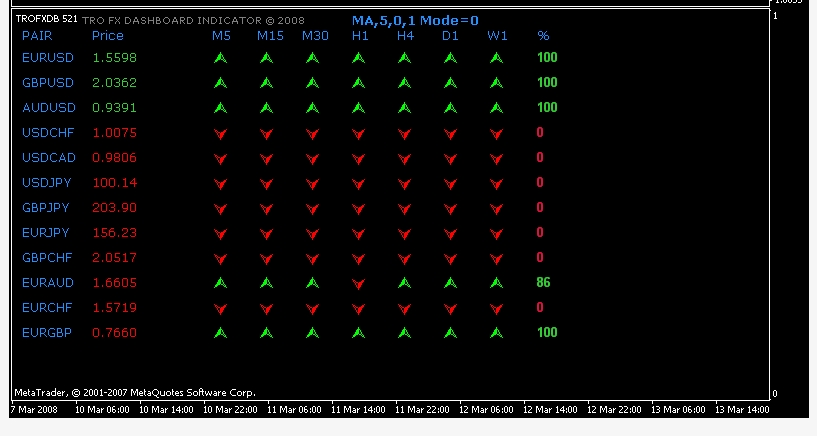Image resolution: width=817 pixels, height=436 pixels.
Task: Click the EURAUD W1 green up arrow
Action: 496,283
